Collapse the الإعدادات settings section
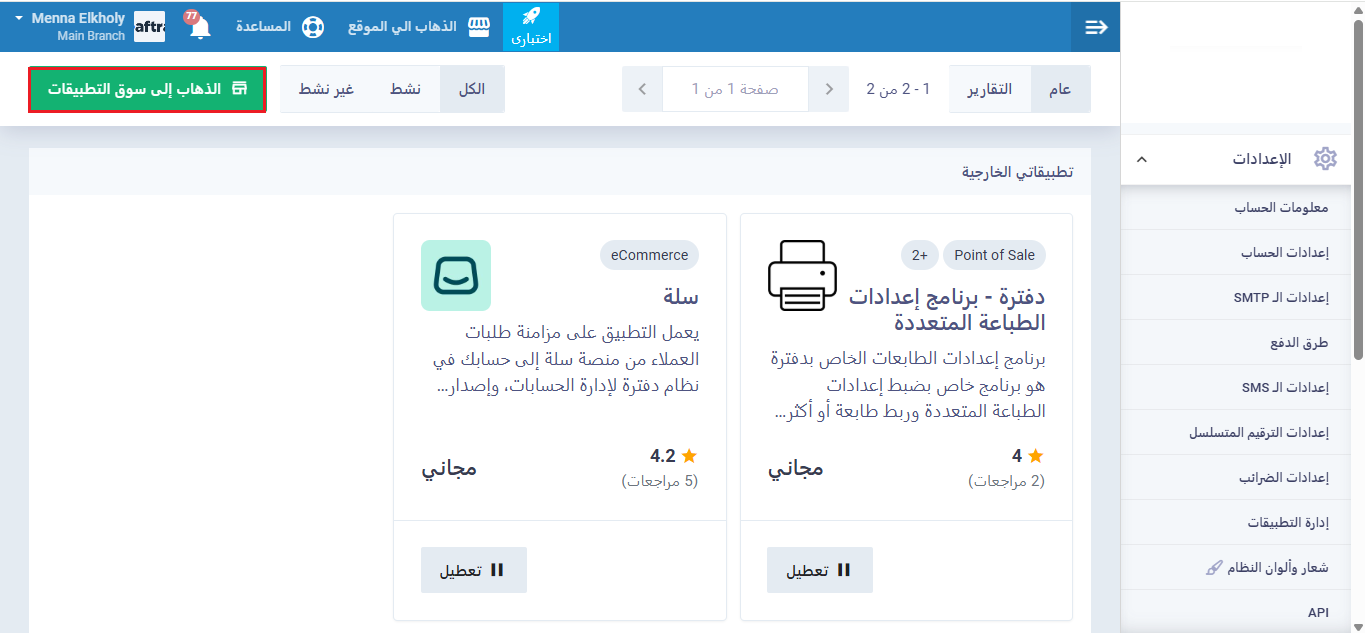The height and width of the screenshot is (633, 1365). tap(1143, 159)
